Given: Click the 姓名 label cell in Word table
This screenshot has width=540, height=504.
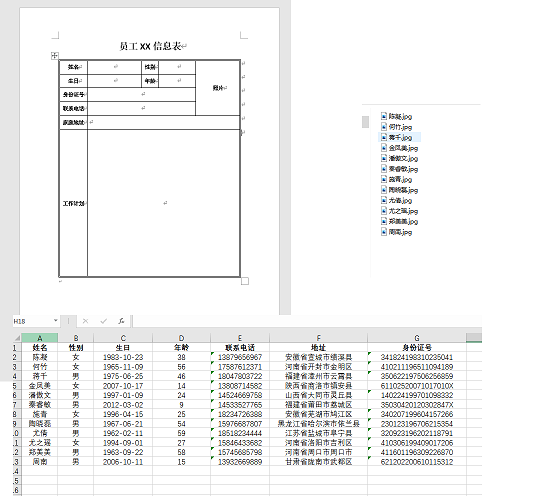Looking at the screenshot, I should (73, 67).
